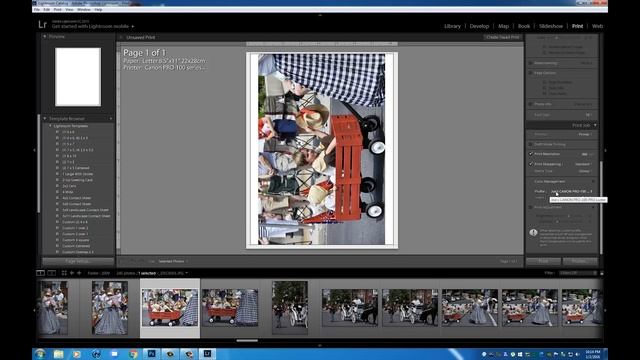Click the filter lock icon at filmstrip right

pos(602,273)
